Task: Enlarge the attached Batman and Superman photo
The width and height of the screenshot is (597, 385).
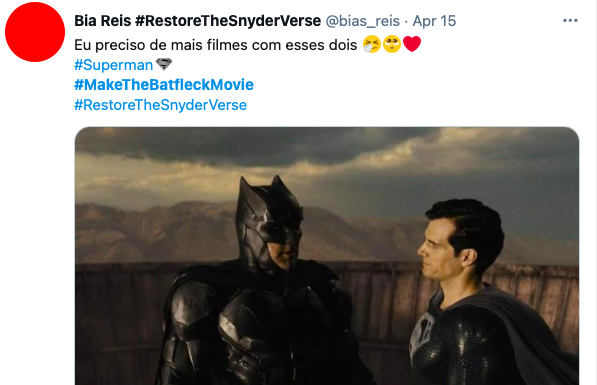Action: [327, 256]
